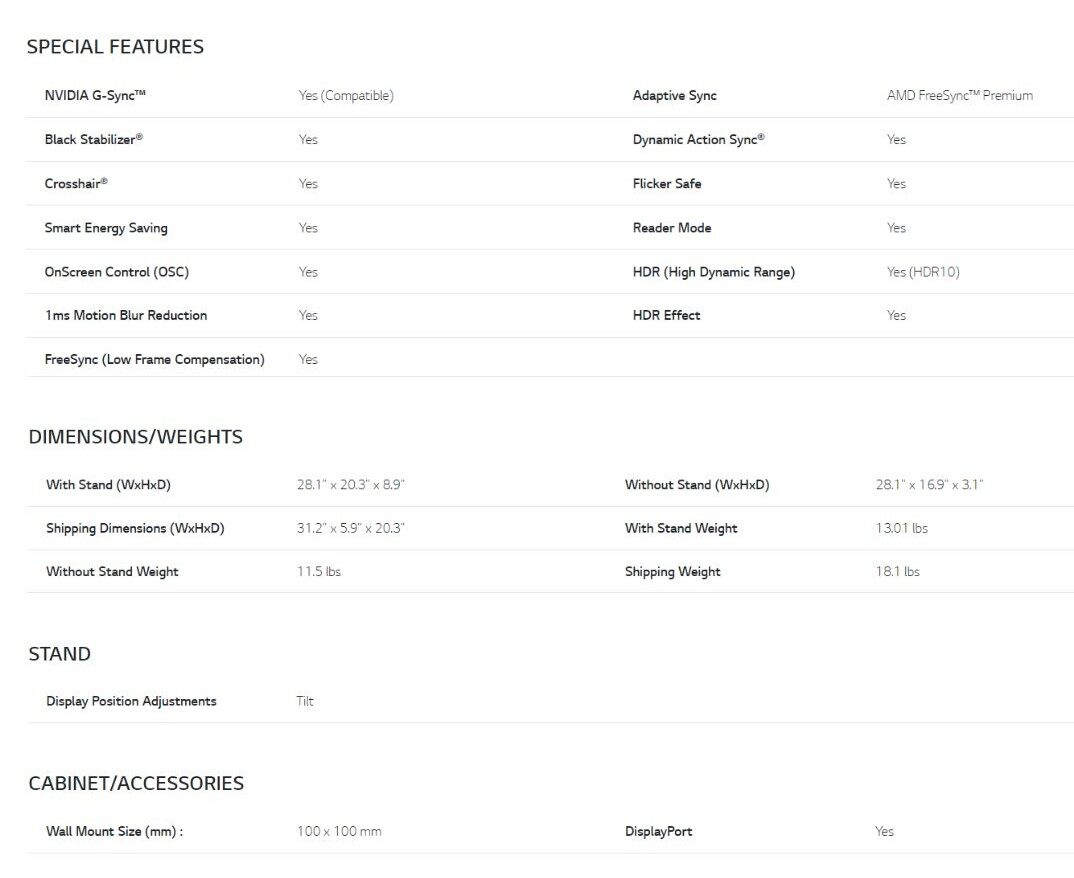The height and width of the screenshot is (878, 1074).
Task: Click the Black Stabilizer label
Action: point(93,140)
